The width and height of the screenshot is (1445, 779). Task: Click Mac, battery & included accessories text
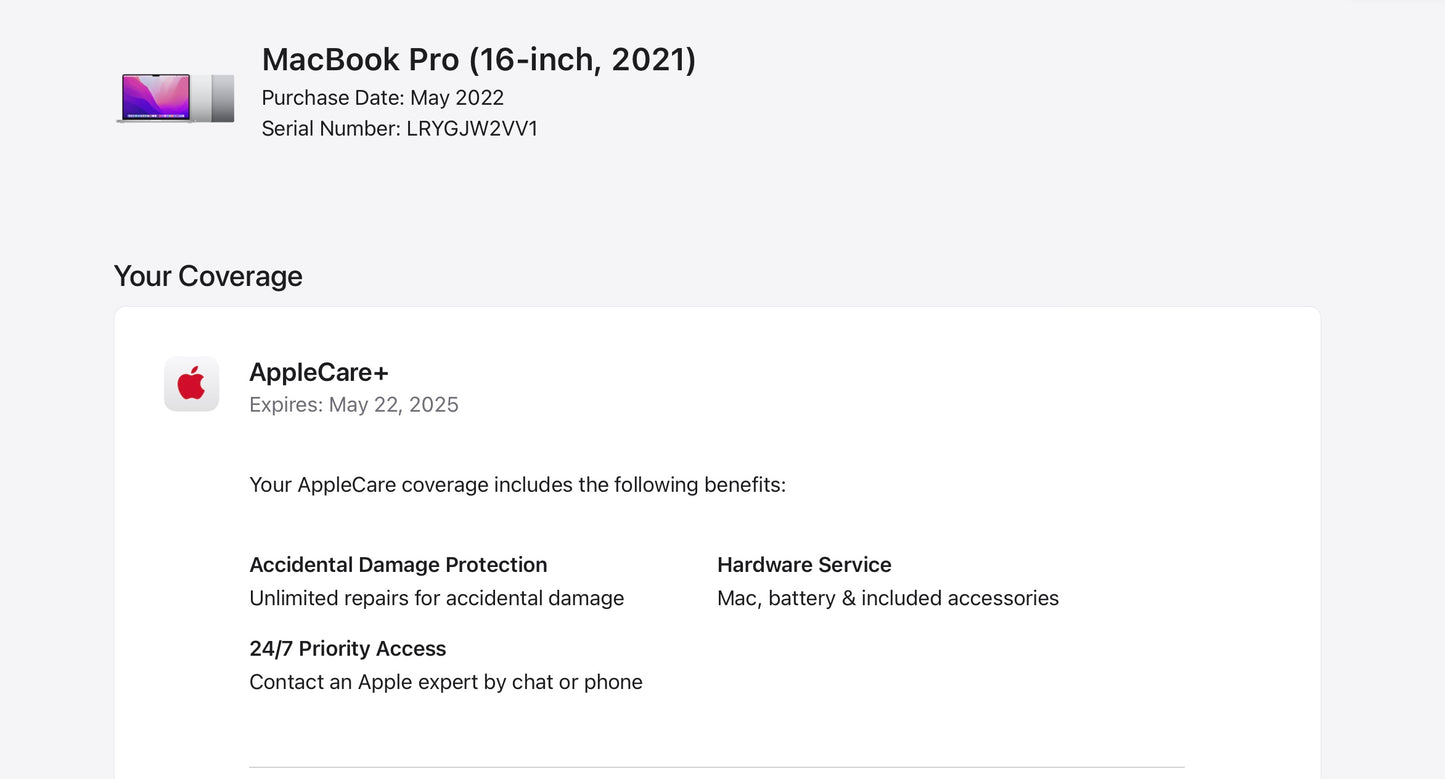coord(888,598)
